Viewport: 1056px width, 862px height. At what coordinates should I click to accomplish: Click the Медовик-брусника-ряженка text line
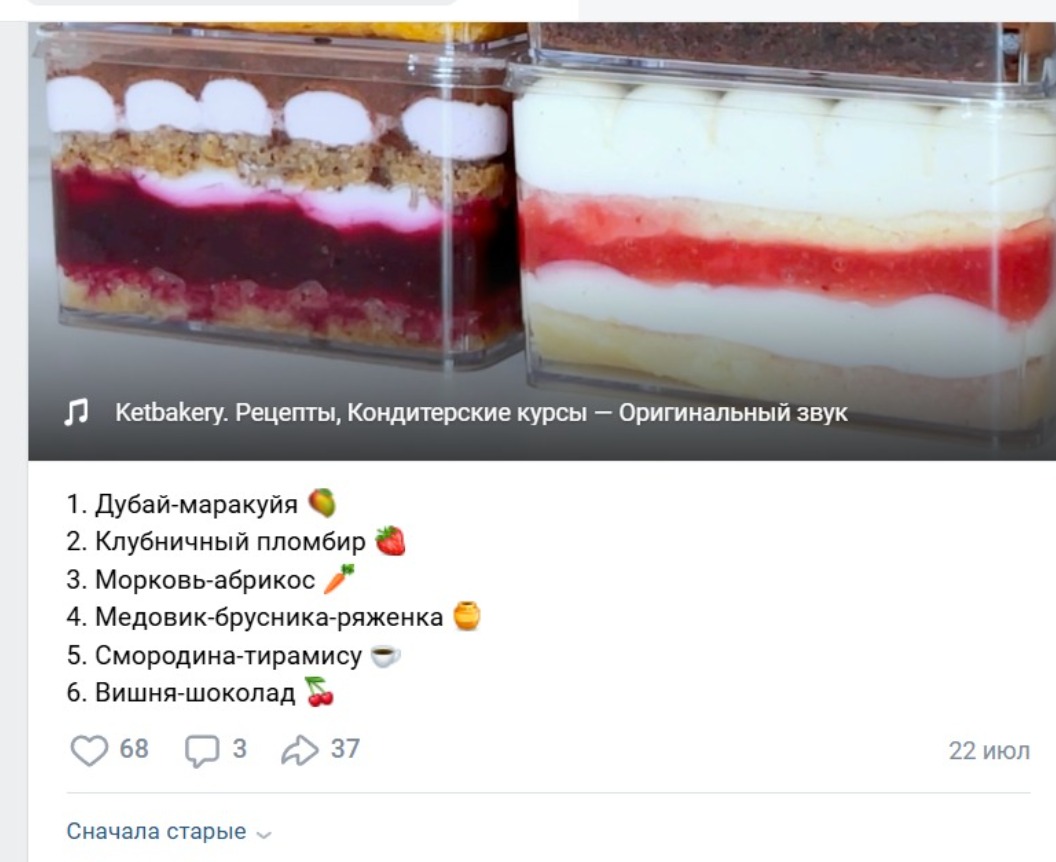tap(269, 617)
